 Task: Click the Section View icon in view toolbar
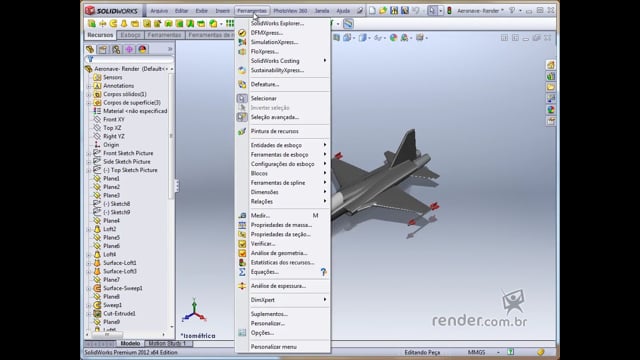pos(336,38)
